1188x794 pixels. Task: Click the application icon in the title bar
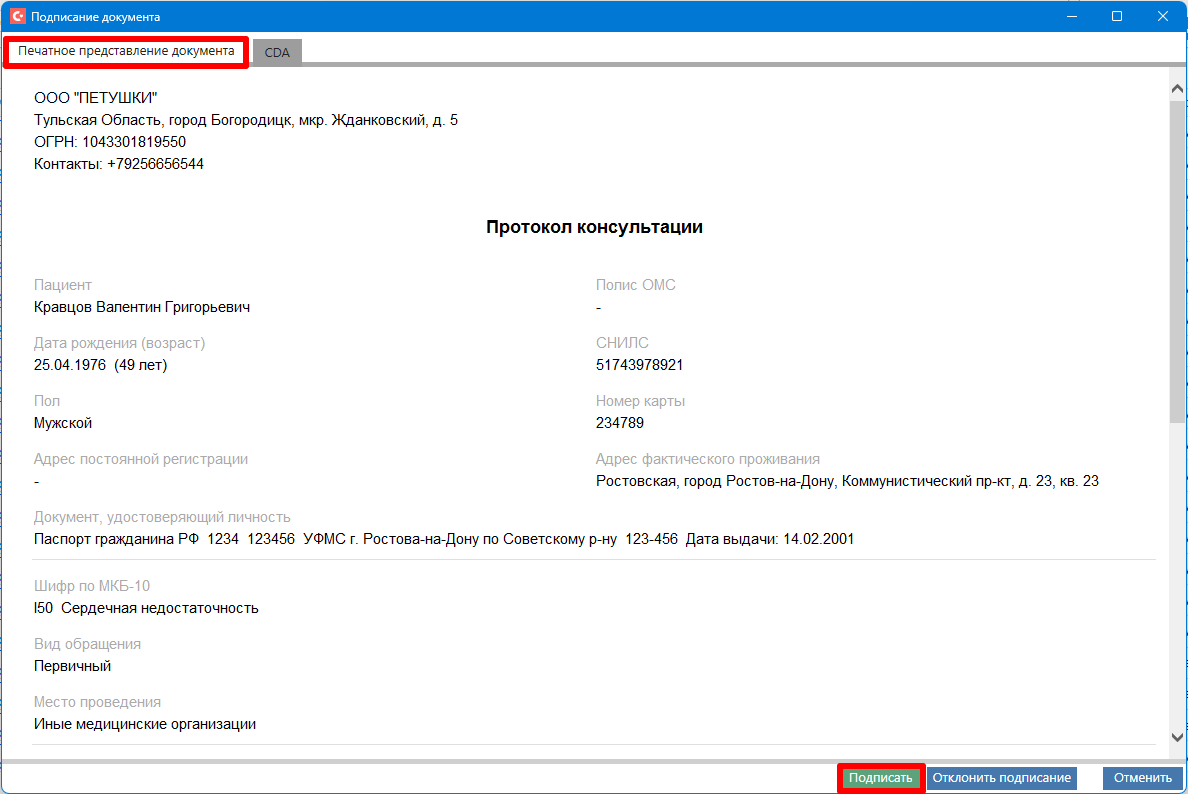tap(17, 16)
